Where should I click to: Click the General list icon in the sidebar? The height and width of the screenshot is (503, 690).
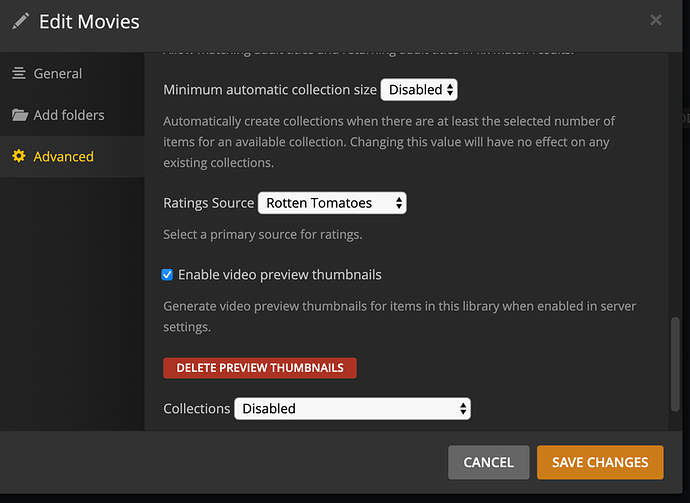(19, 73)
